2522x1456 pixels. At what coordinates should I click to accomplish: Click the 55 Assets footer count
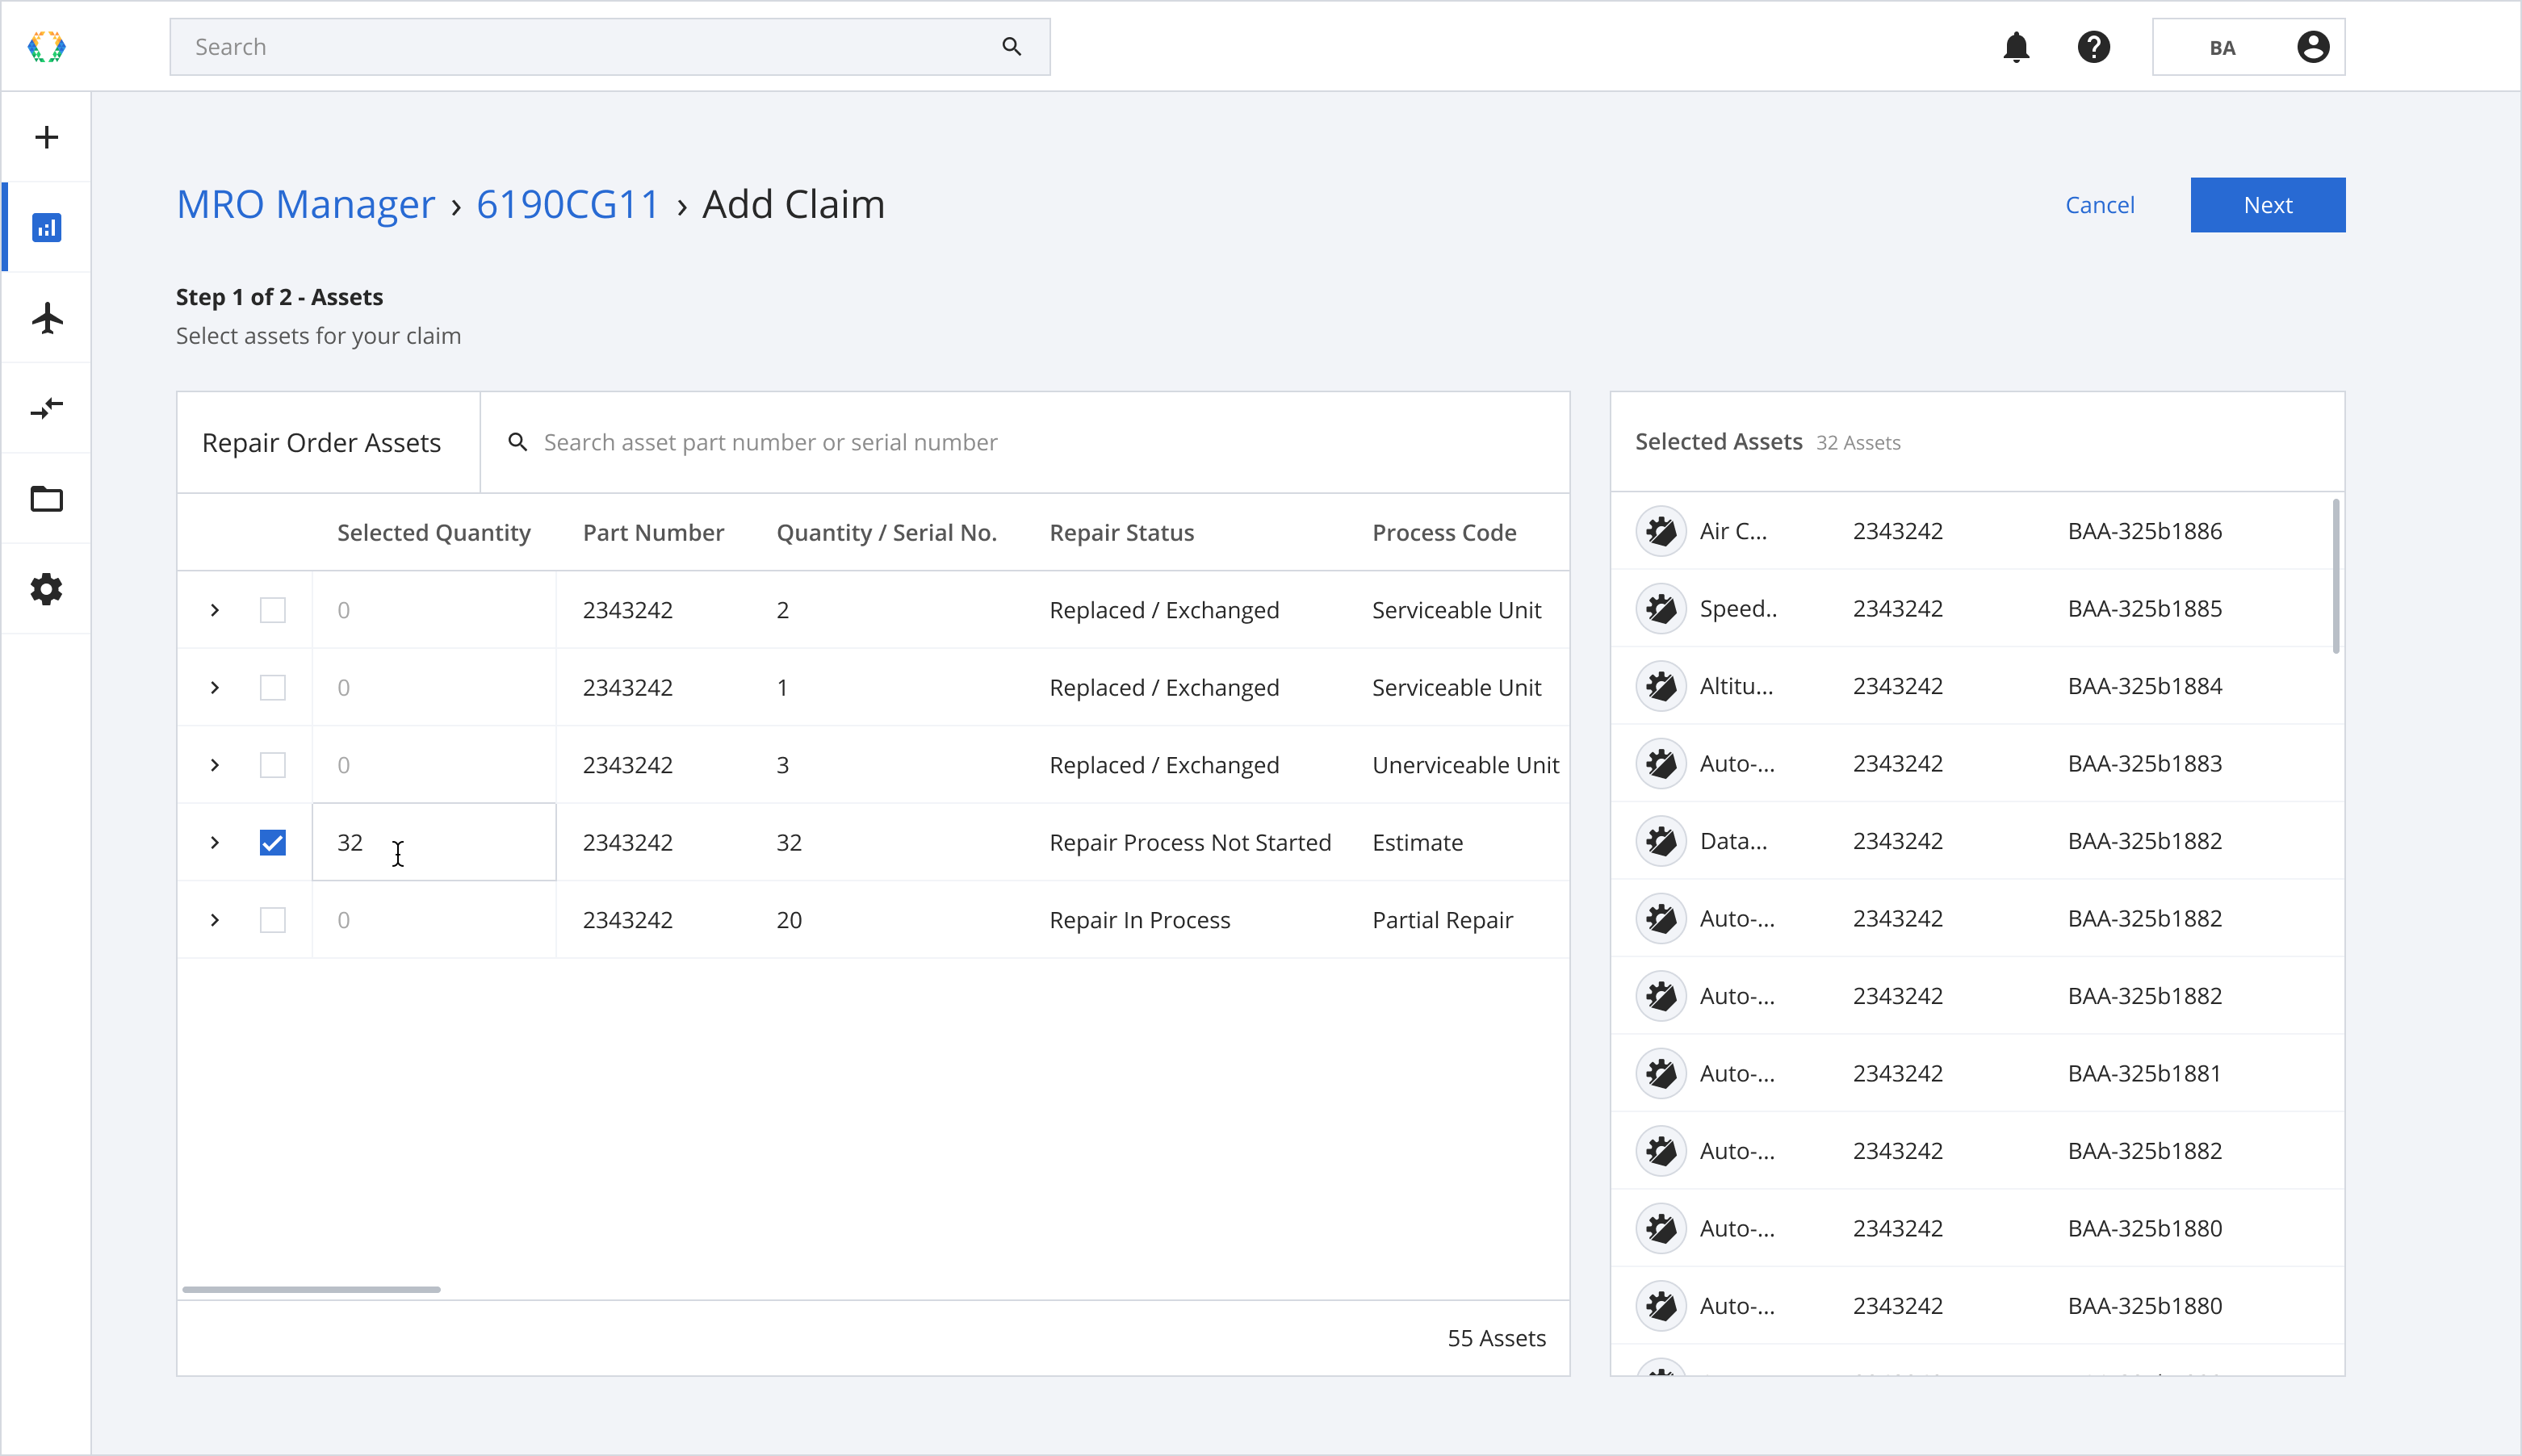(1495, 1338)
